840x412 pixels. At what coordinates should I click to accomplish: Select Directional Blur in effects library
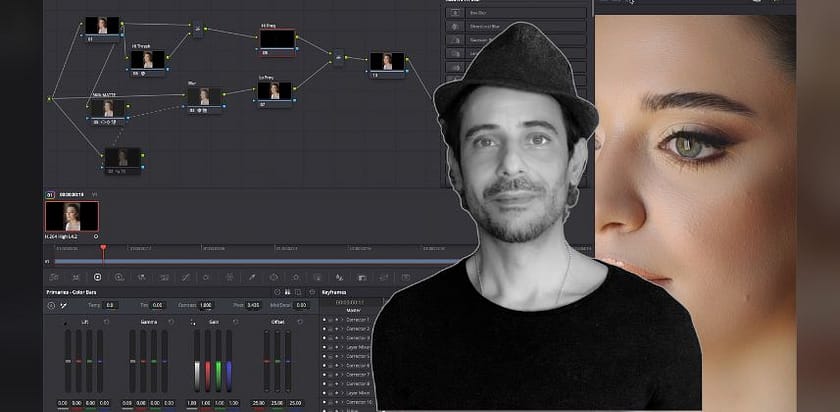click(x=516, y=26)
